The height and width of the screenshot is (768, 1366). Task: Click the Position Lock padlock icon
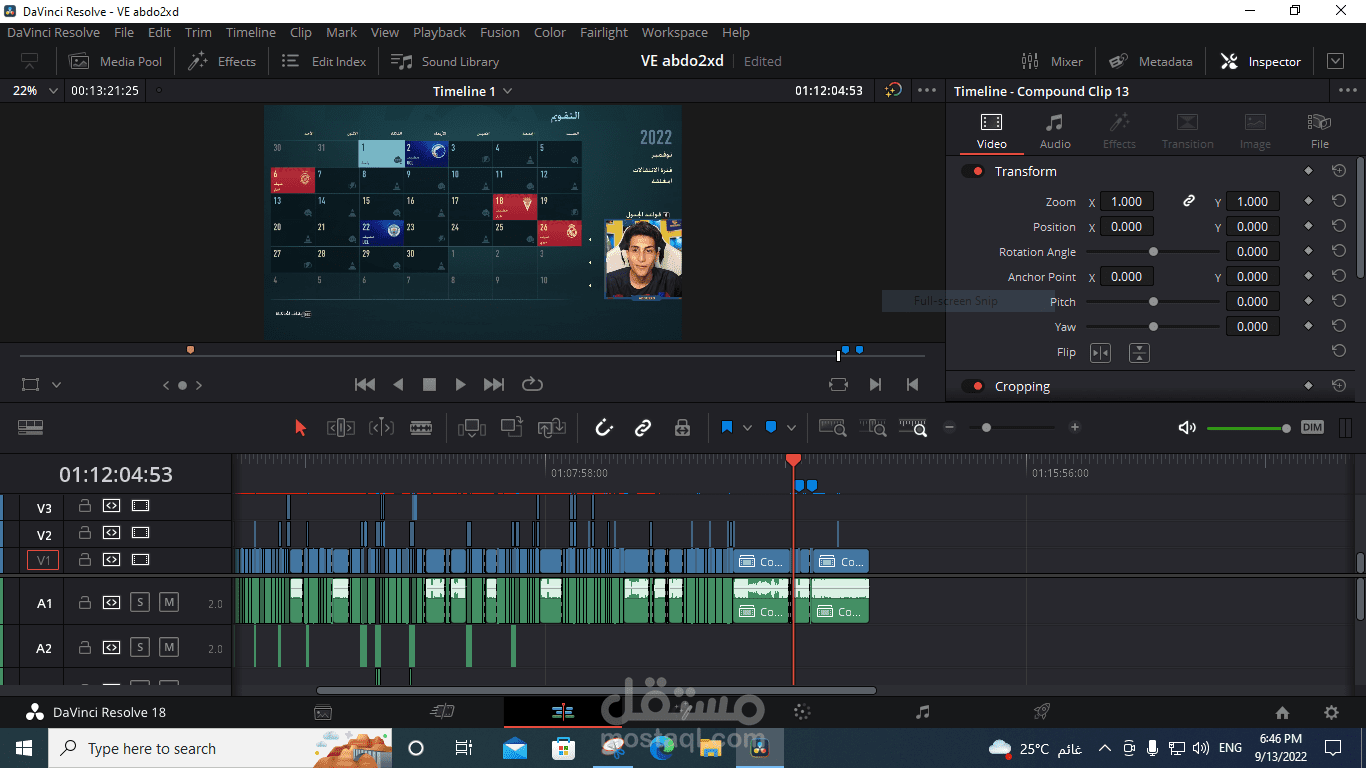(x=682, y=428)
